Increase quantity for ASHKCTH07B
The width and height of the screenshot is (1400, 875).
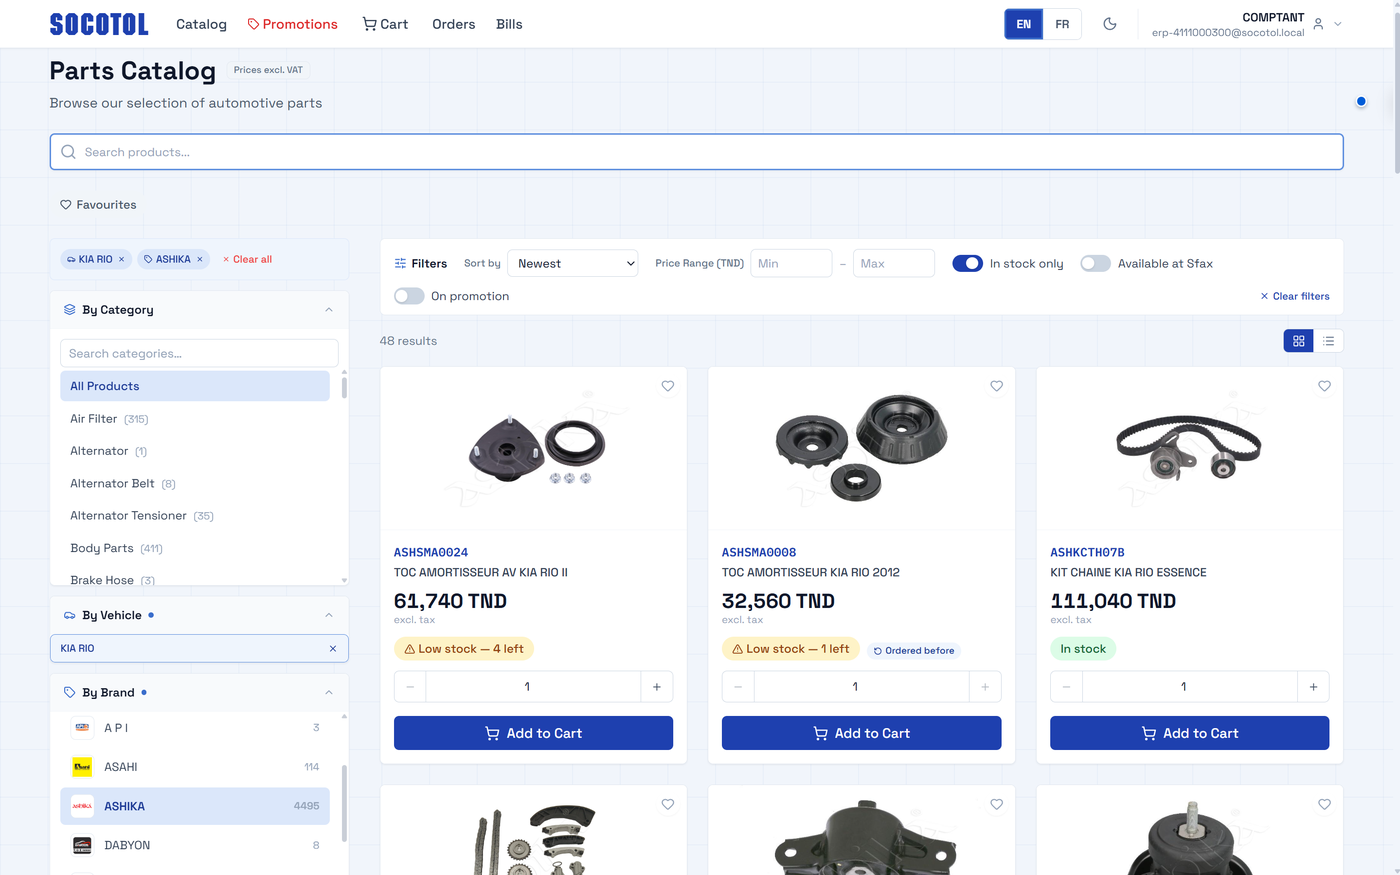coord(1313,687)
